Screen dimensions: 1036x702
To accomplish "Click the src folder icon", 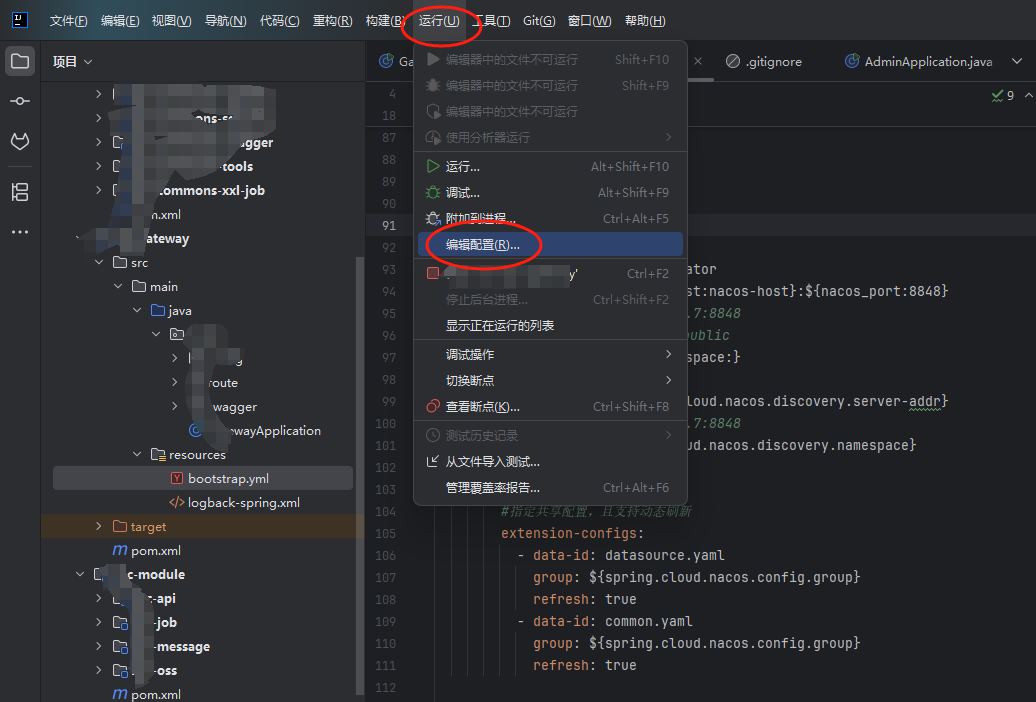I will click(120, 262).
